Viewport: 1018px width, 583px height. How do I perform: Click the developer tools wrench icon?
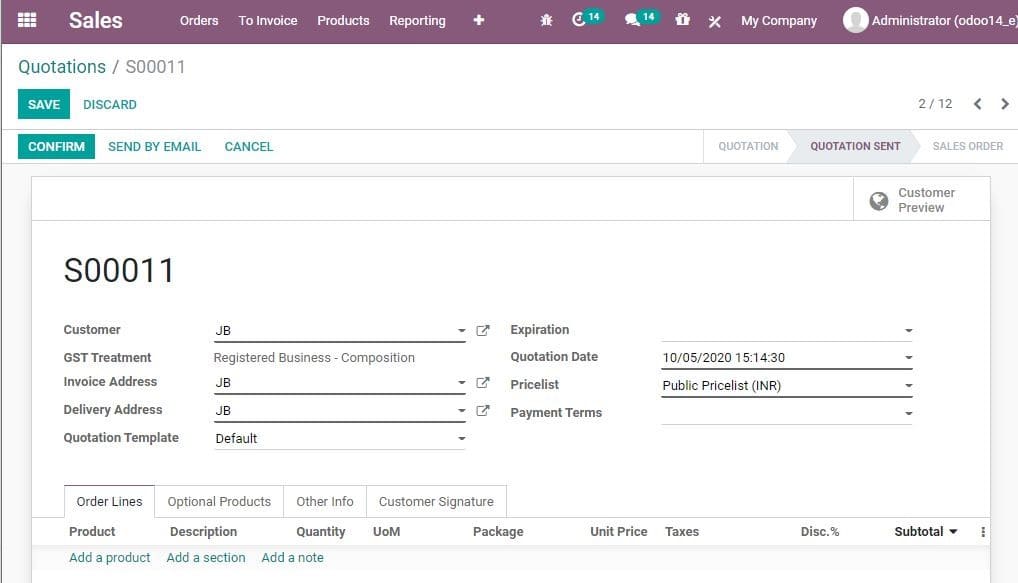[x=714, y=19]
